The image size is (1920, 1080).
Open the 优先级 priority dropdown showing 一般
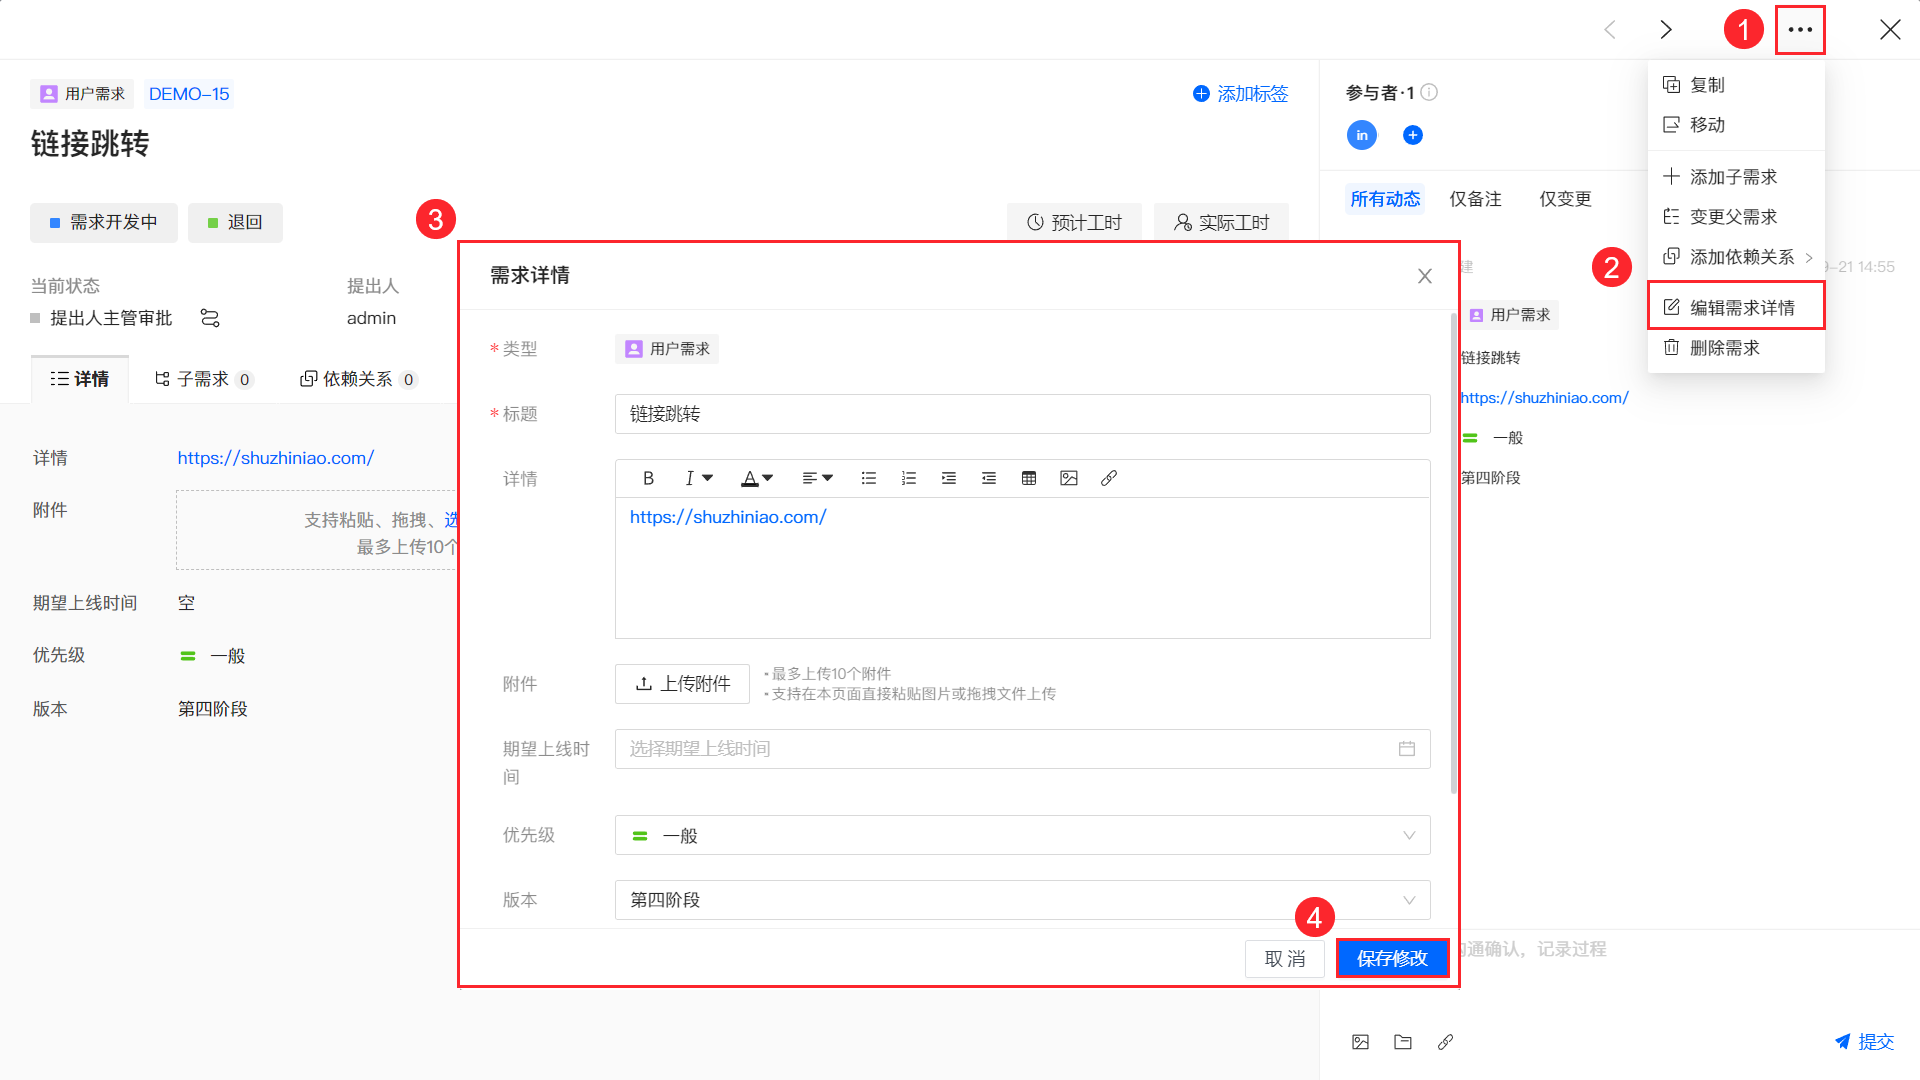(1020, 835)
